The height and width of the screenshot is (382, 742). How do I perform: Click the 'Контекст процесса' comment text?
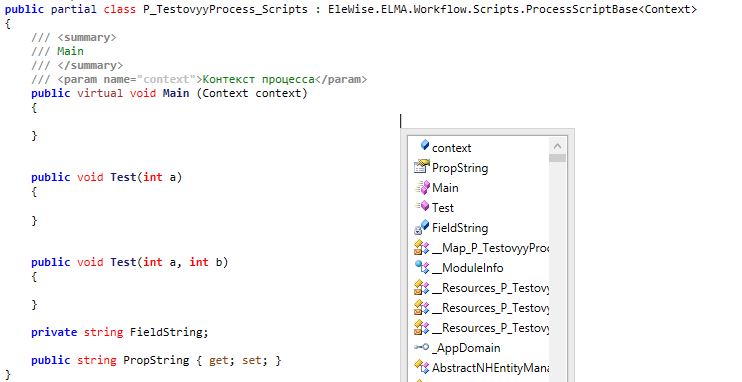[258, 79]
